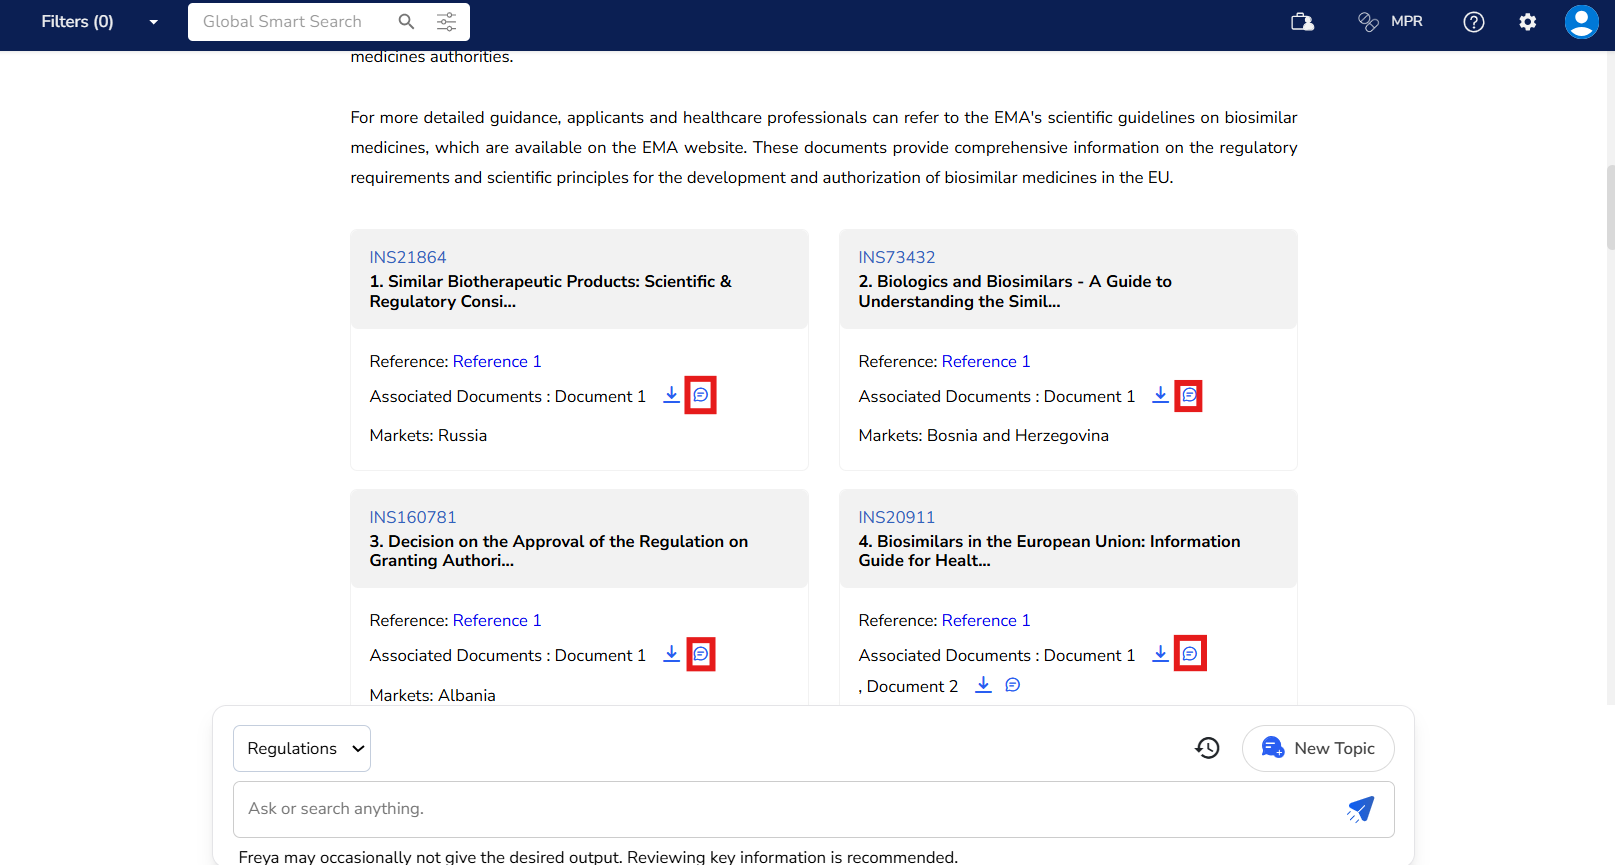This screenshot has width=1615, height=865.
Task: Open chat icon for INS160781 Document 1
Action: [x=701, y=654]
